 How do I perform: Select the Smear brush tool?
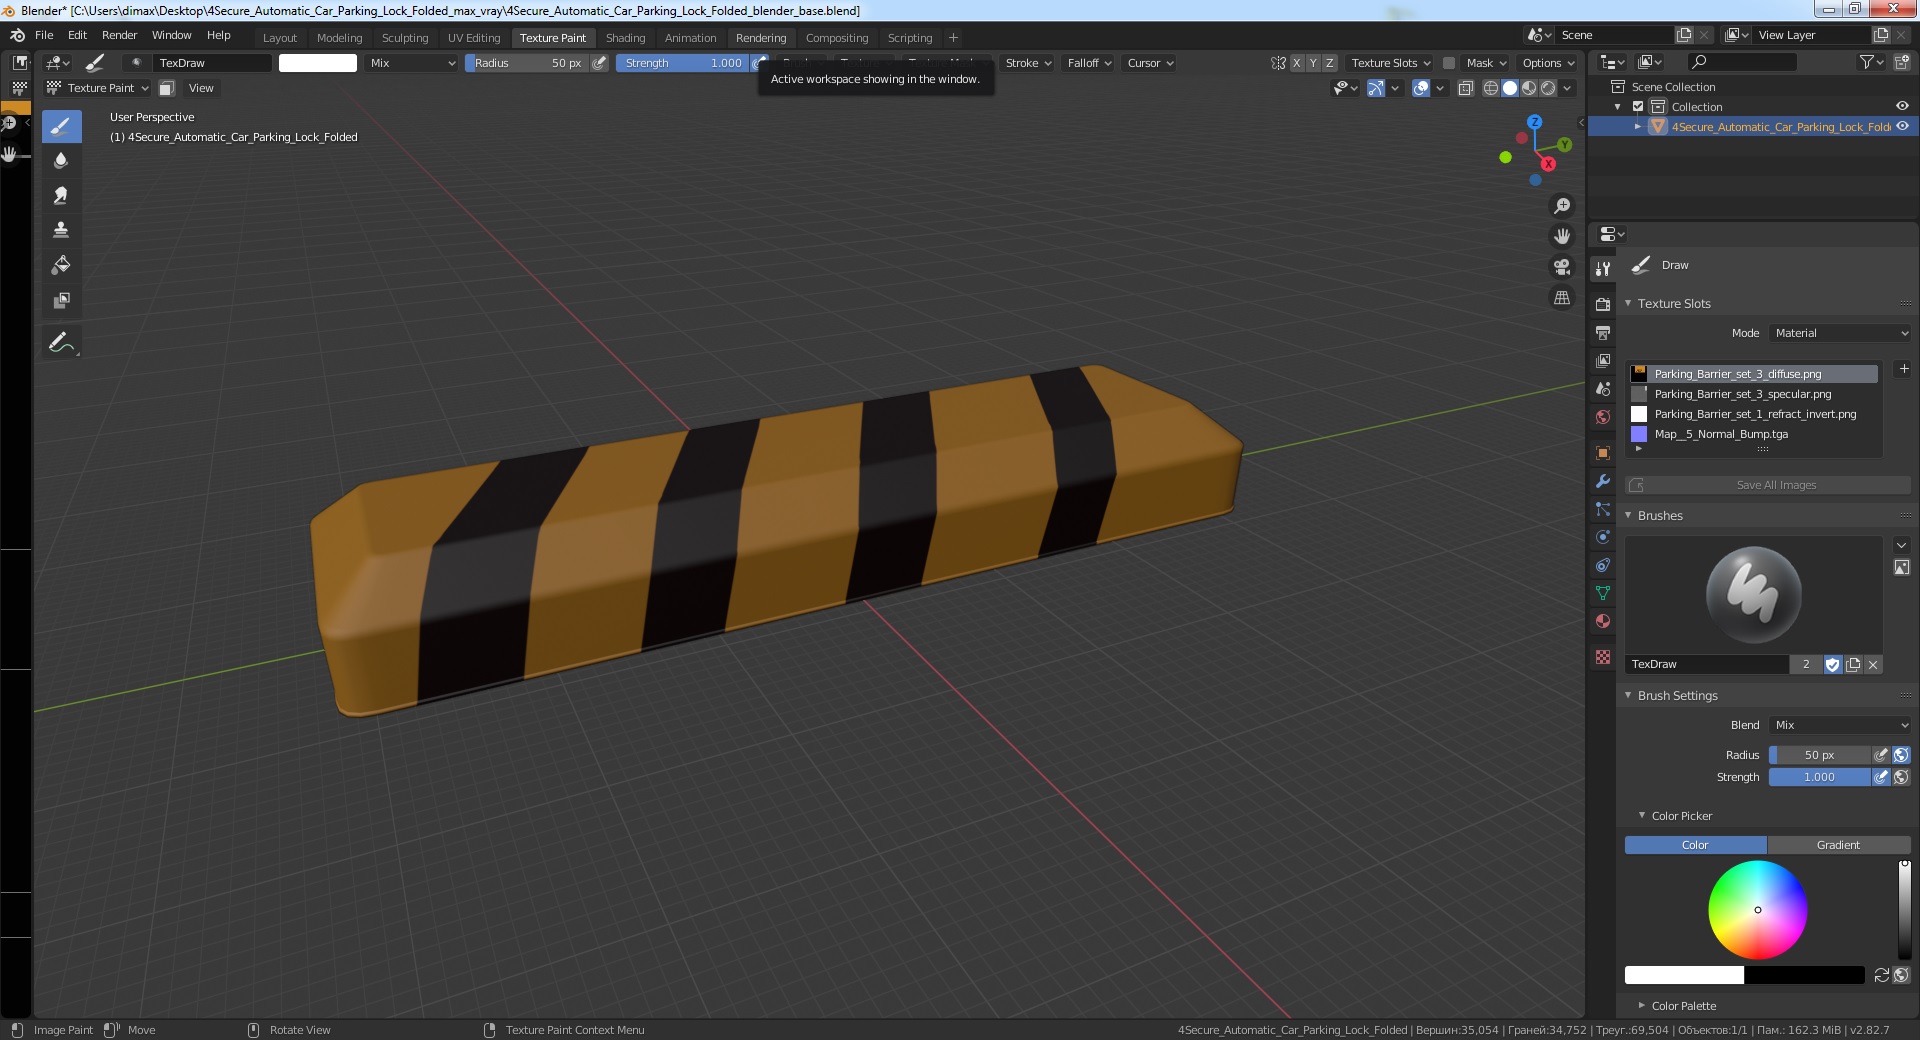(x=61, y=196)
